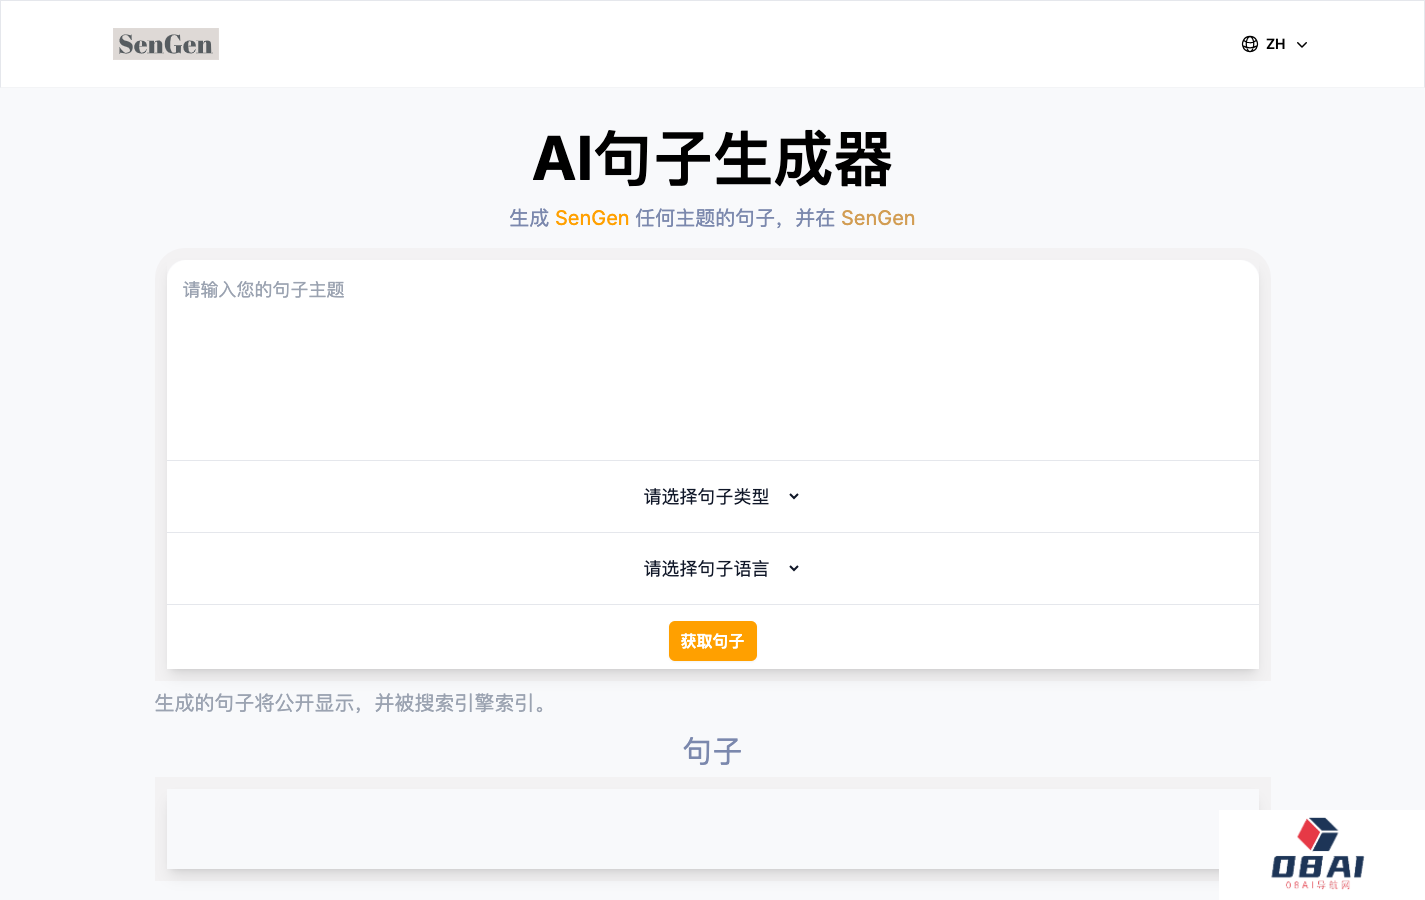Image resolution: width=1425 pixels, height=900 pixels.
Task: Open the ZH language selector
Action: click(x=1275, y=44)
